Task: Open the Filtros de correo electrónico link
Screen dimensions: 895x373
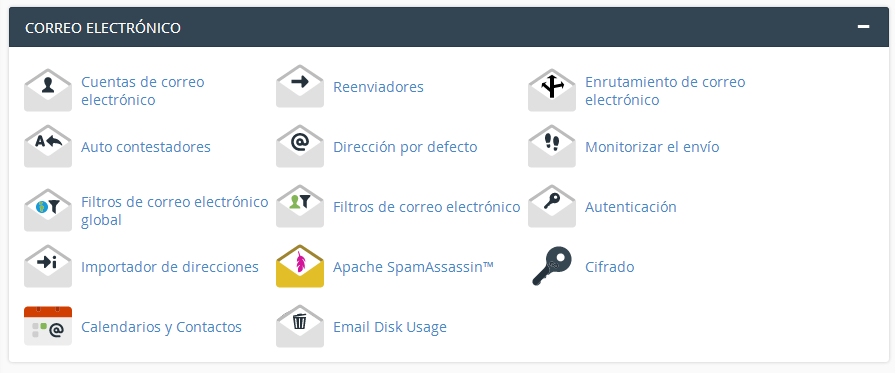Action: click(x=426, y=207)
